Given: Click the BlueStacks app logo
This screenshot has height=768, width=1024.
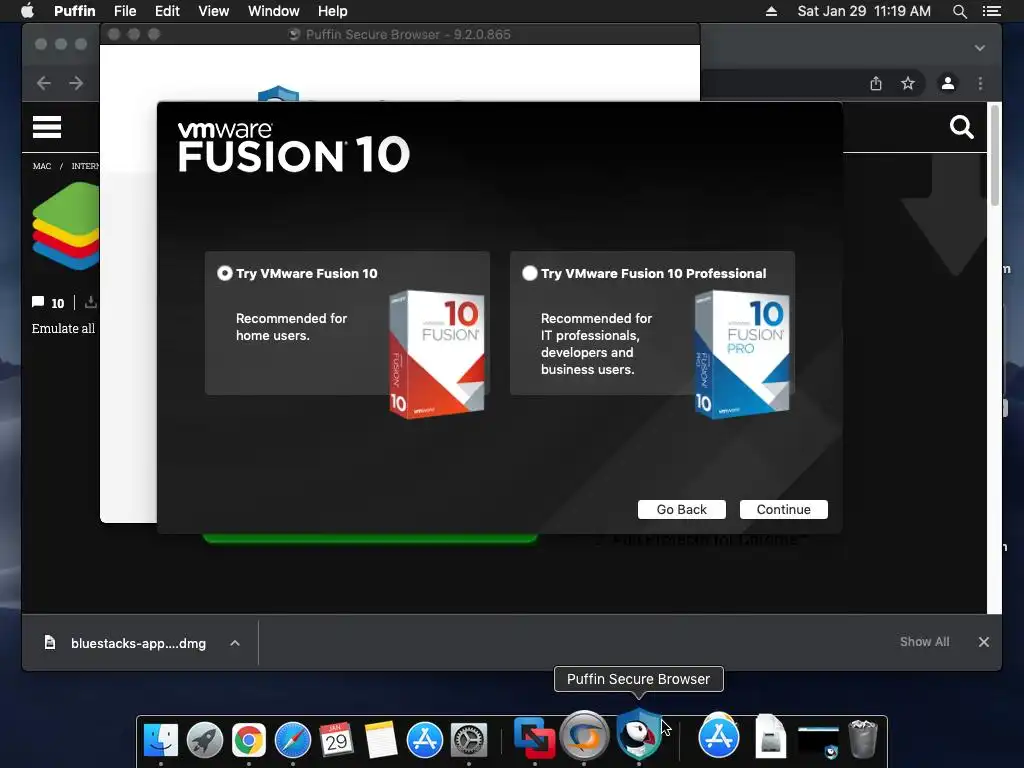Looking at the screenshot, I should pyautogui.click(x=66, y=226).
